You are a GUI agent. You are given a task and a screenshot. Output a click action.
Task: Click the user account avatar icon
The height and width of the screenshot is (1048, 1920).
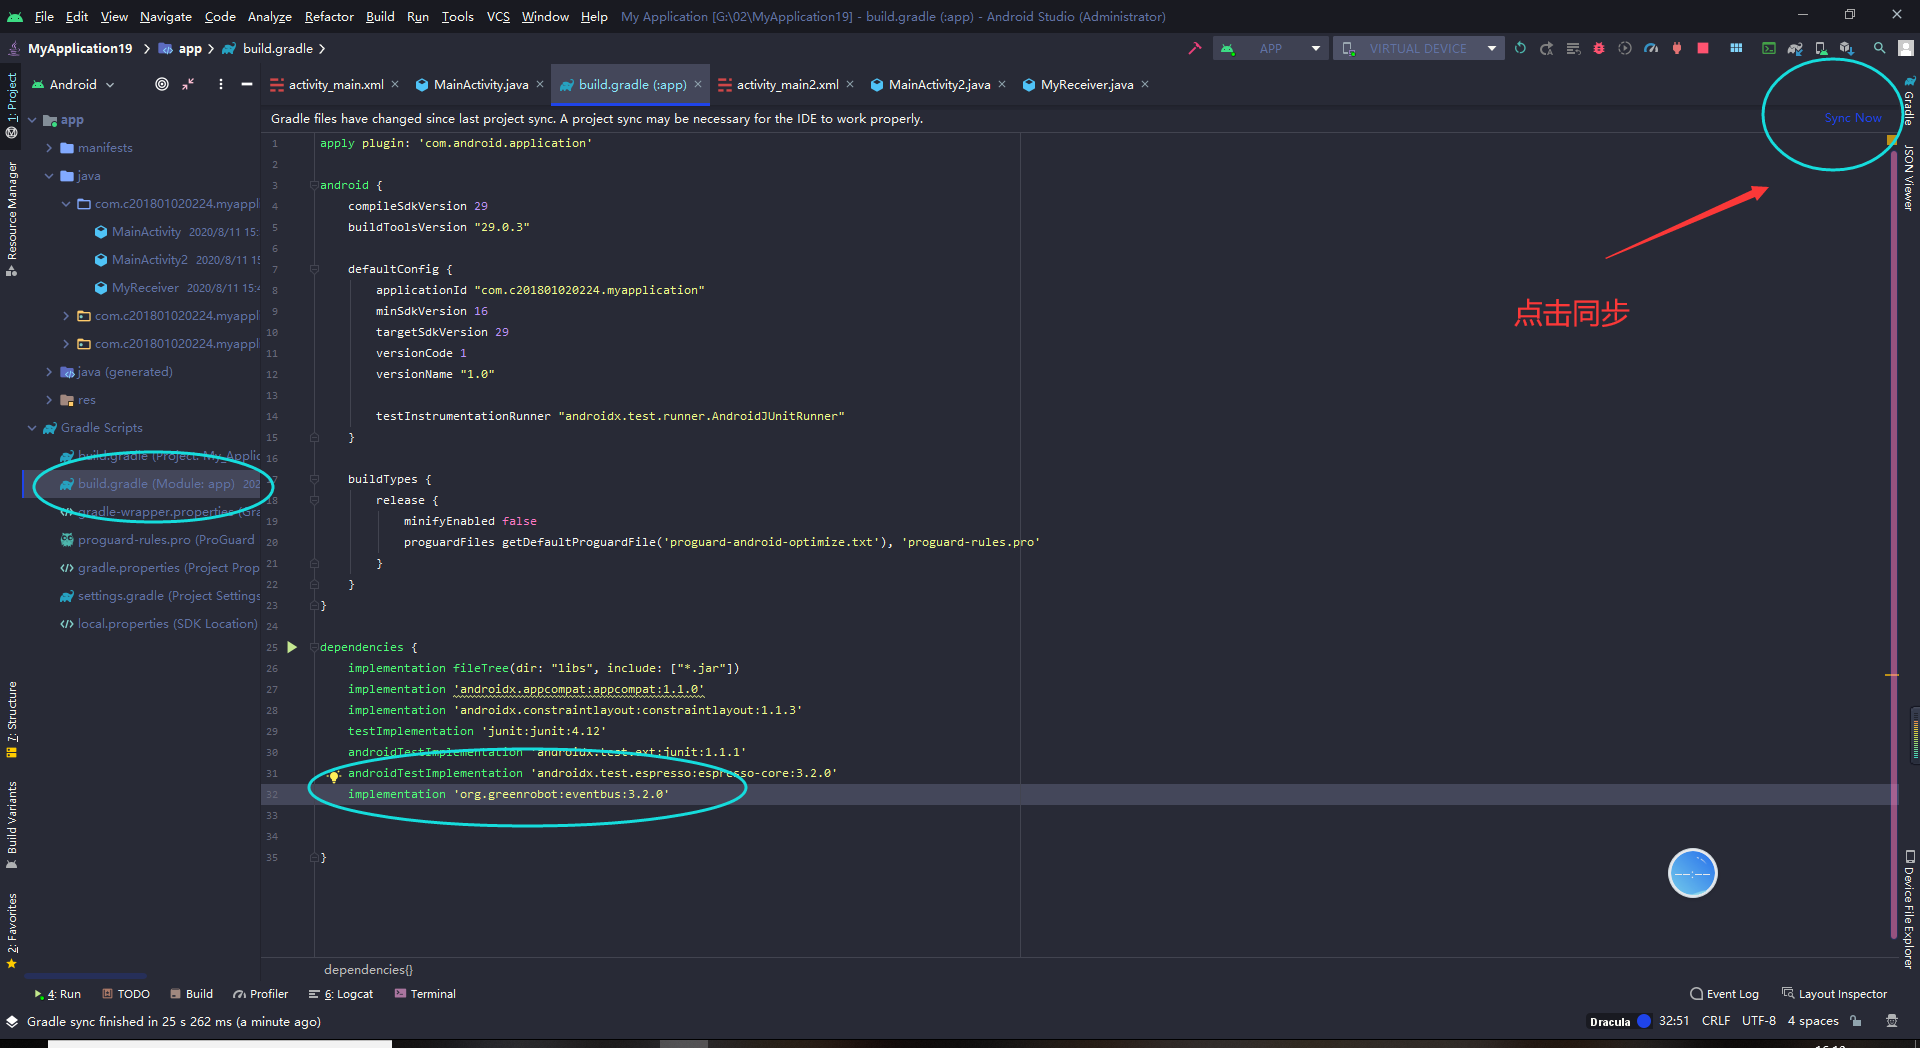(x=1906, y=48)
